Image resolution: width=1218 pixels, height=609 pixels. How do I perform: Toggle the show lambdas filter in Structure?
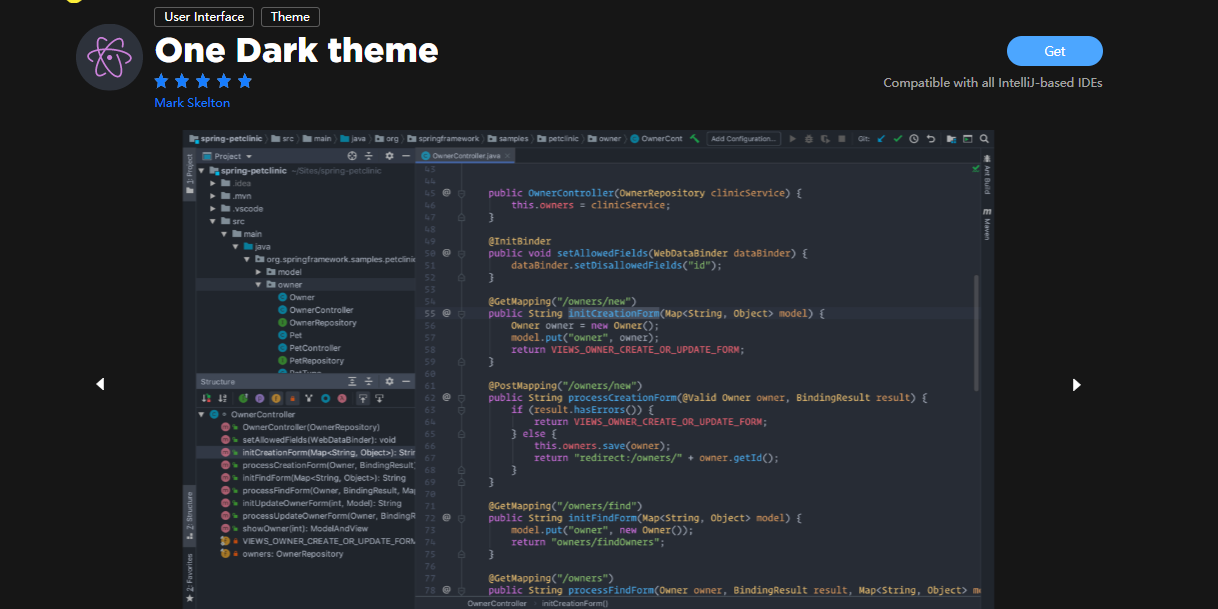[342, 398]
